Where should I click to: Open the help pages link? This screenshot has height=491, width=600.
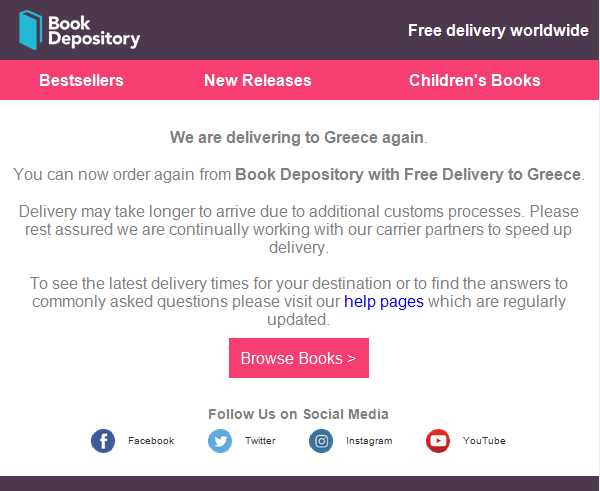coord(384,302)
